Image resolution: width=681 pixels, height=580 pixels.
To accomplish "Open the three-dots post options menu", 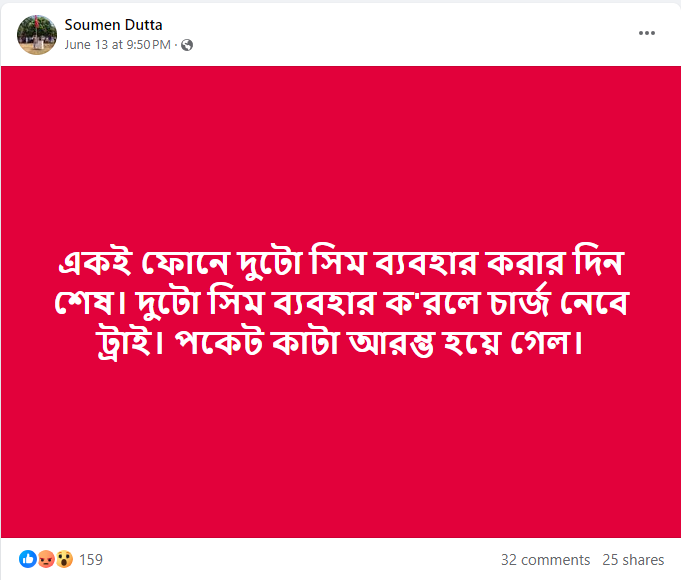I will click(647, 33).
